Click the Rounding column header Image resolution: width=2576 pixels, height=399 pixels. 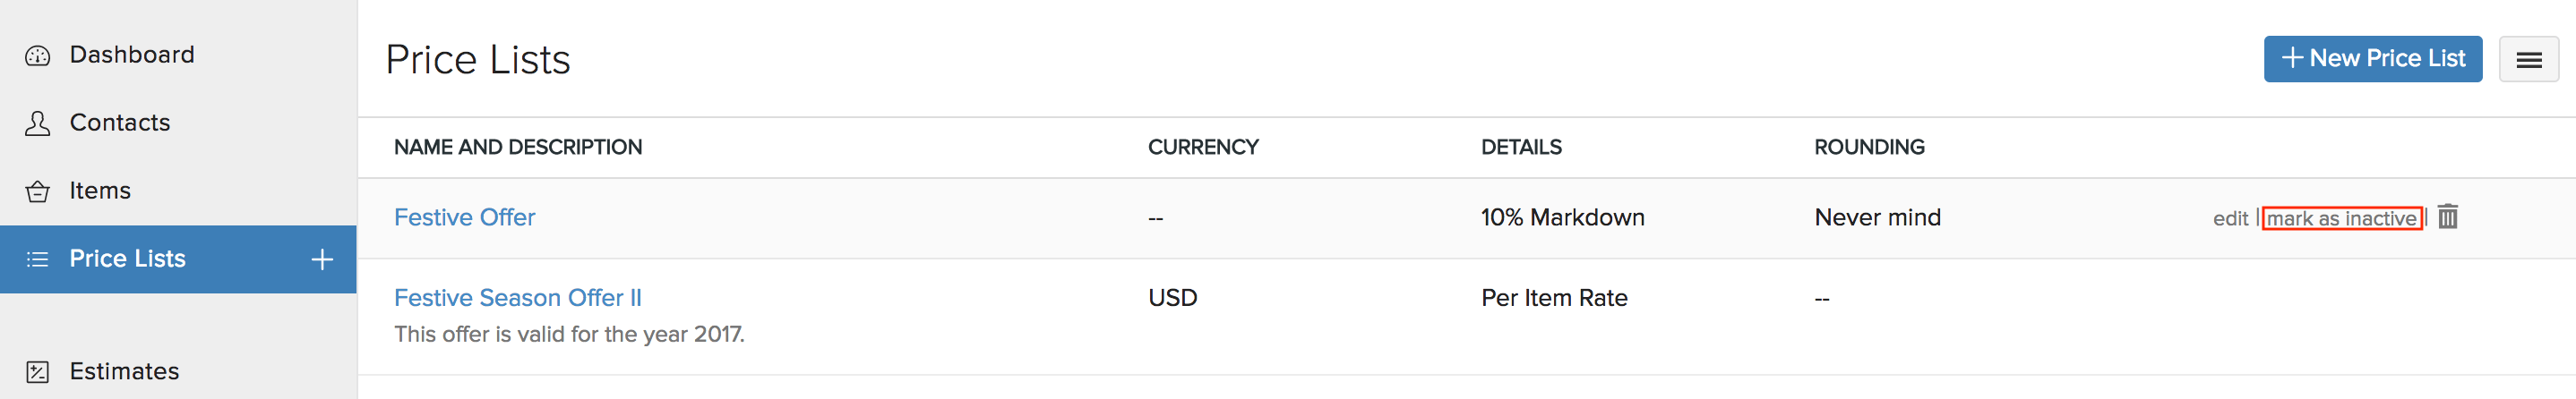tap(1868, 147)
